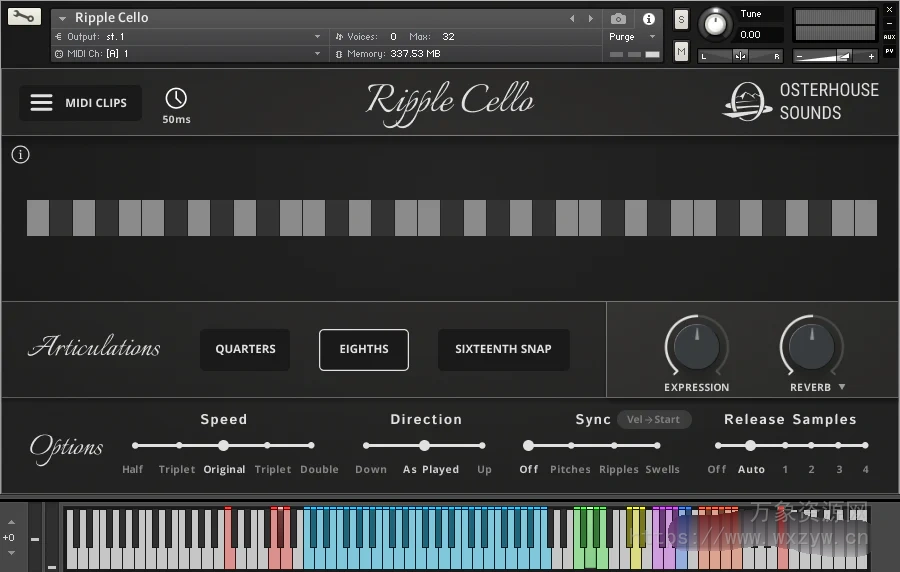The height and width of the screenshot is (572, 900).
Task: Set Speed to Half
Action: pyautogui.click(x=133, y=469)
